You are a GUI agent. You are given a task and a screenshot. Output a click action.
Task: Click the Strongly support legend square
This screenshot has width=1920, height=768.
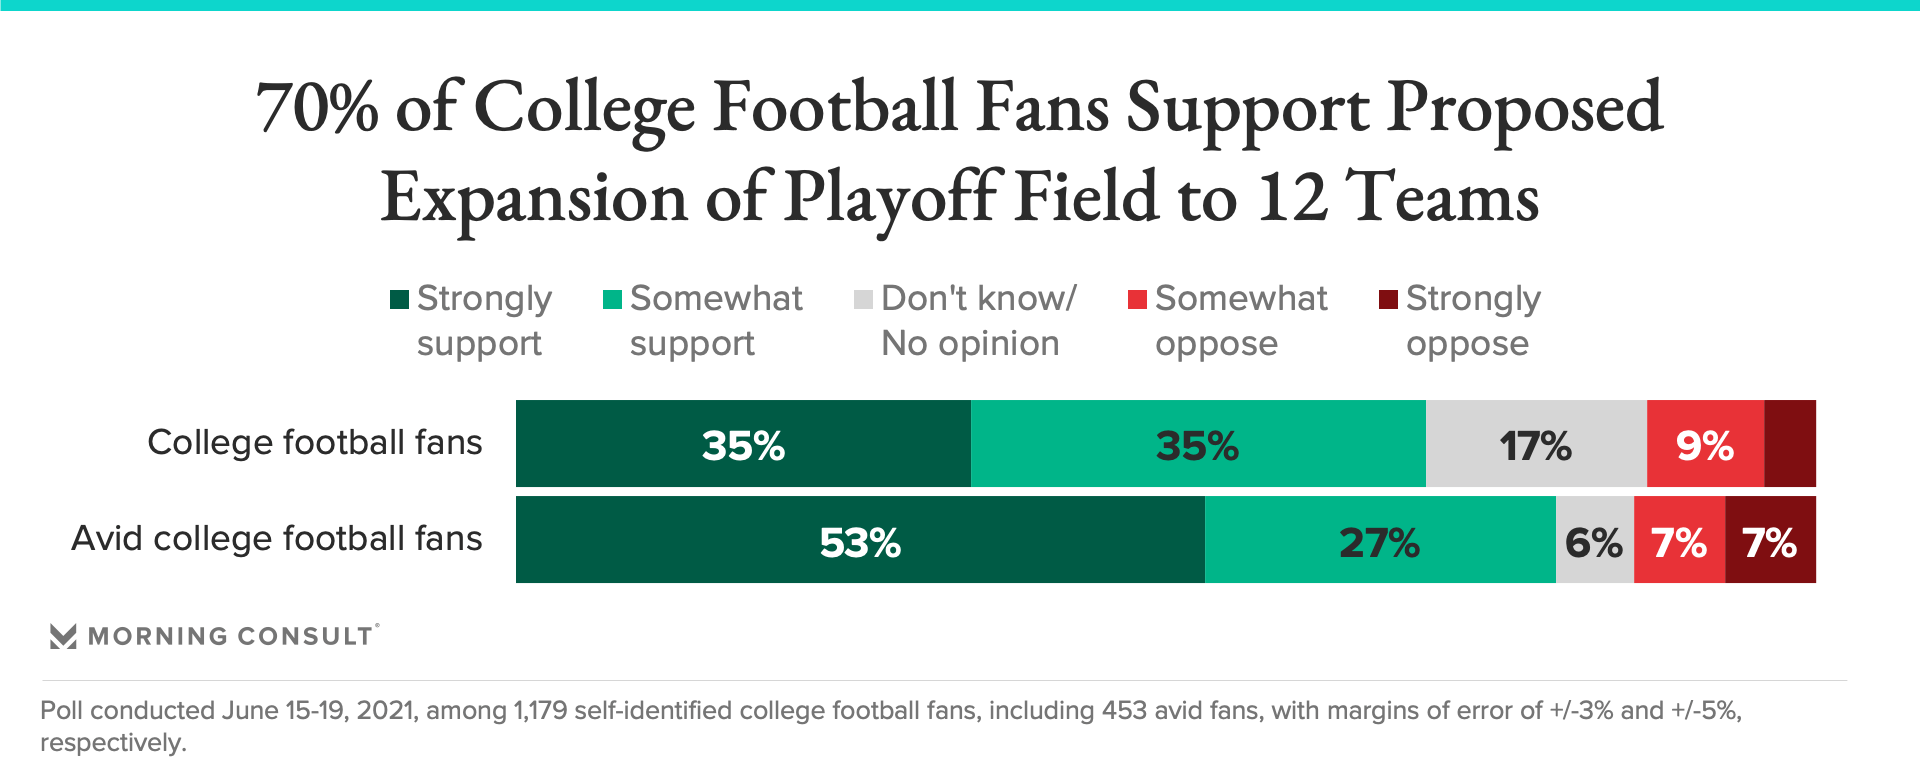[399, 300]
